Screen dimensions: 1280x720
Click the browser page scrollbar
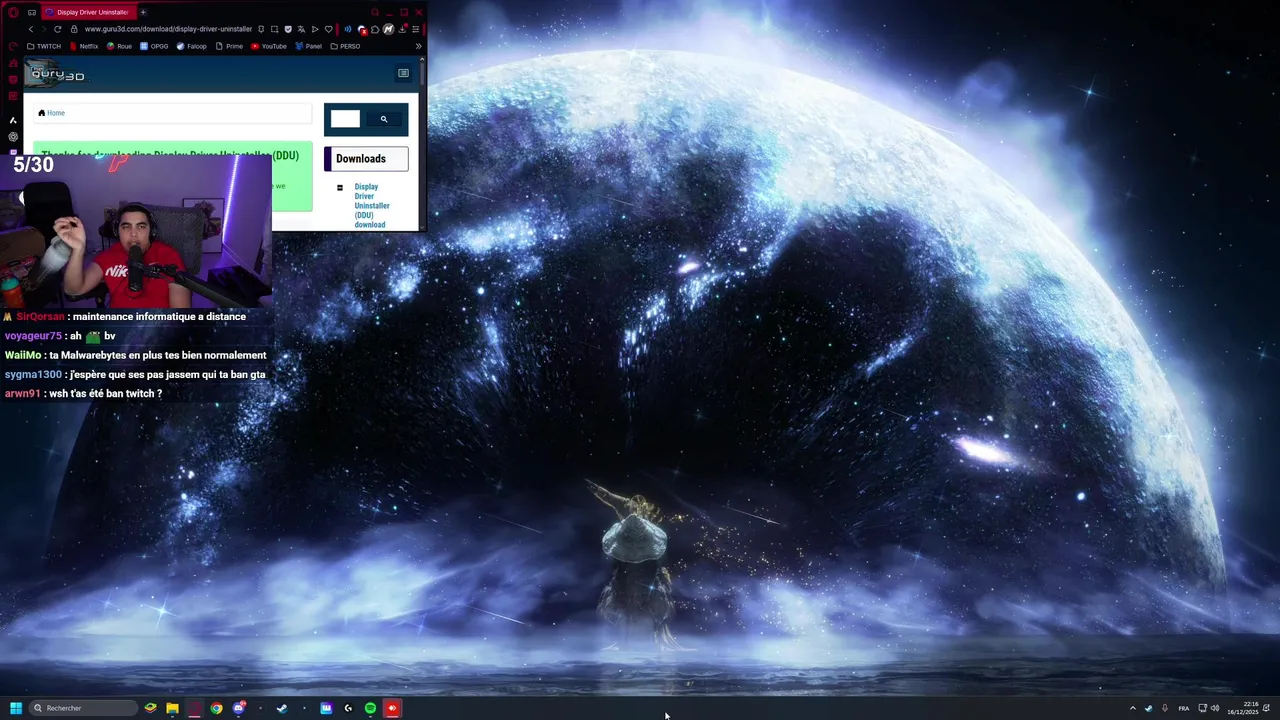[423, 75]
